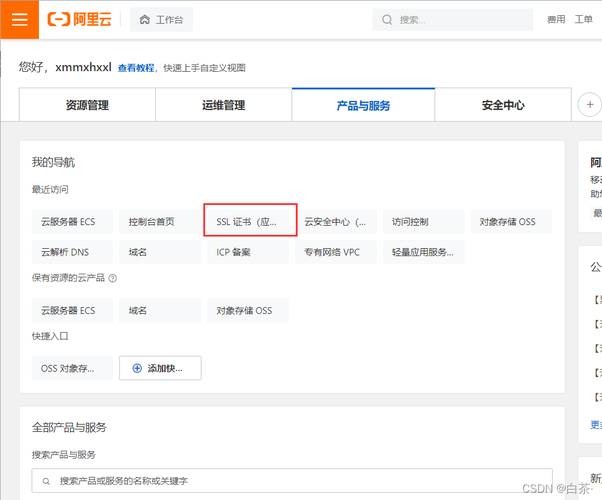
Task: Click the home icon beside 工作台
Action: (145, 20)
